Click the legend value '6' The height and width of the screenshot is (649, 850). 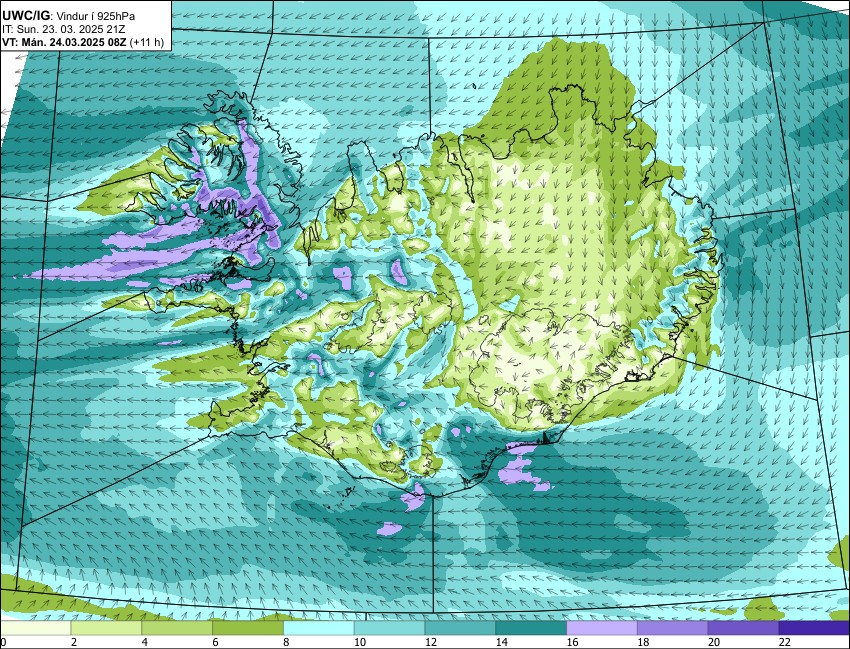pos(215,642)
